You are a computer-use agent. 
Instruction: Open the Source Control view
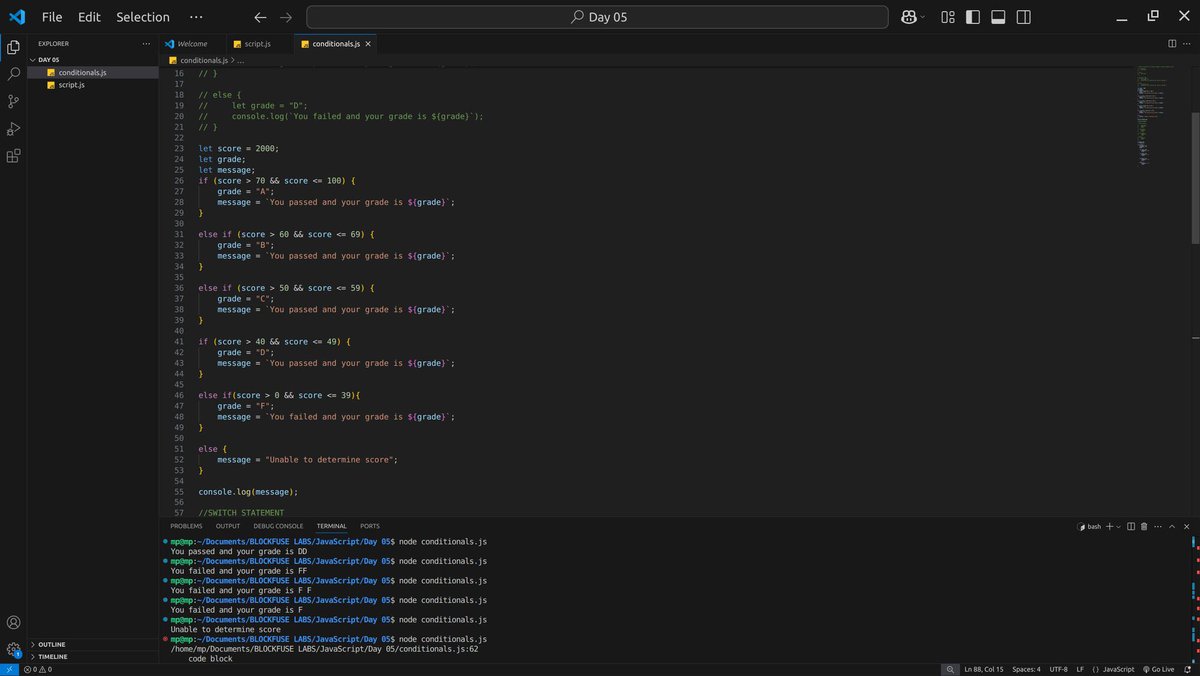pyautogui.click(x=13, y=101)
